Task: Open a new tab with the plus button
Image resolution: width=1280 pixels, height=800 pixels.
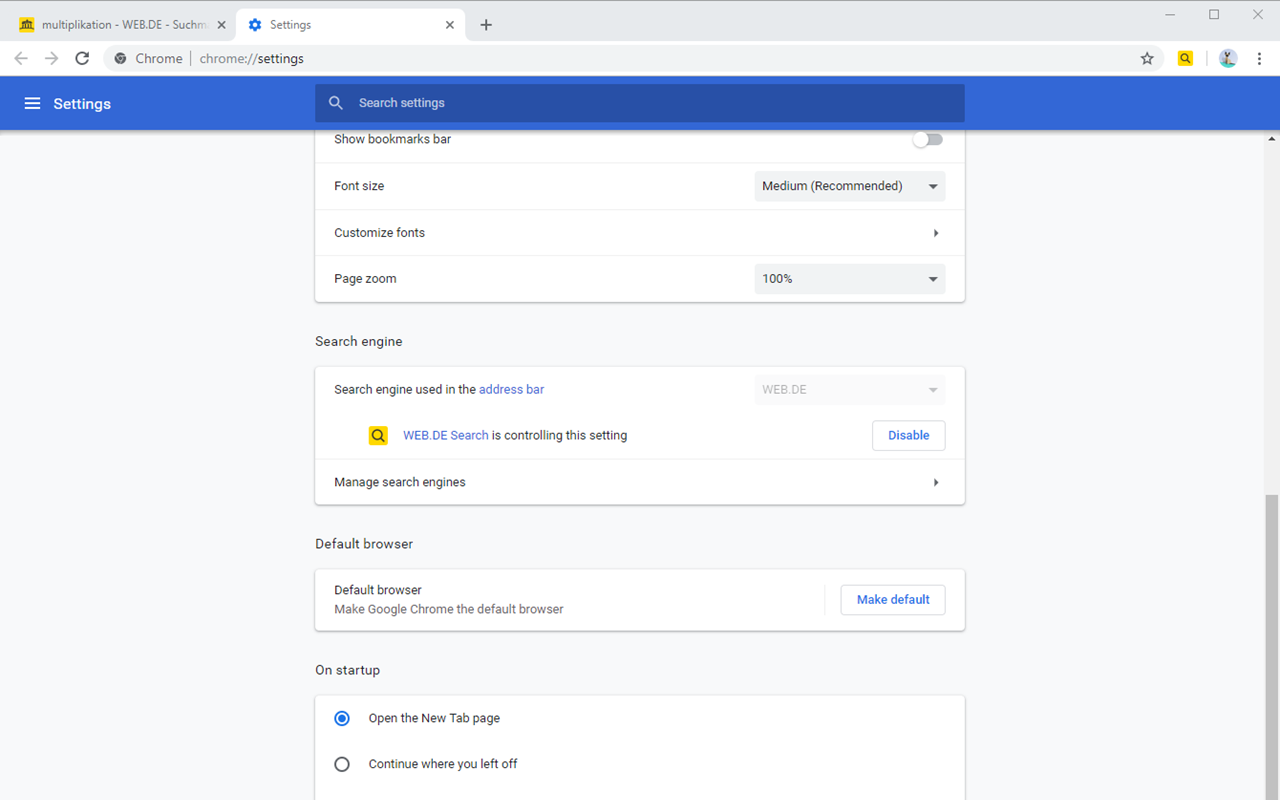Action: (486, 25)
